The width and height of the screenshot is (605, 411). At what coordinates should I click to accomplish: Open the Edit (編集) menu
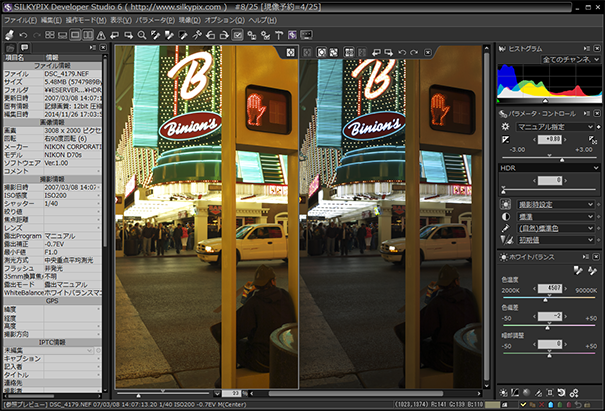(51, 20)
